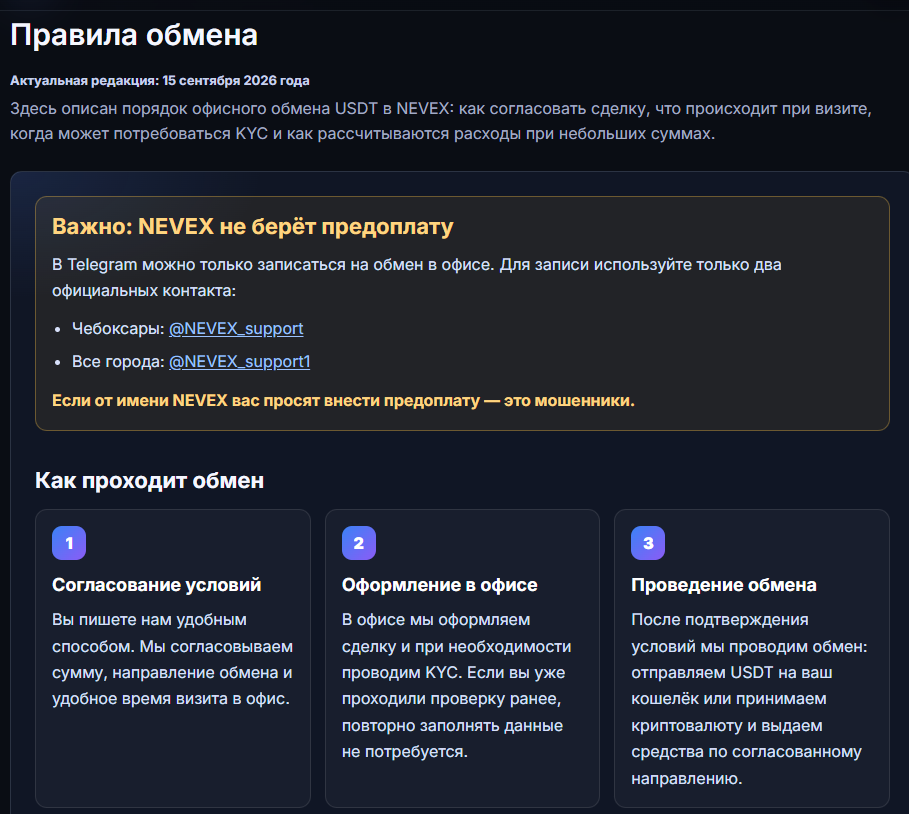Image resolution: width=909 pixels, height=814 pixels.
Task: Click the "Правила обмена" page heading
Action: tap(134, 35)
